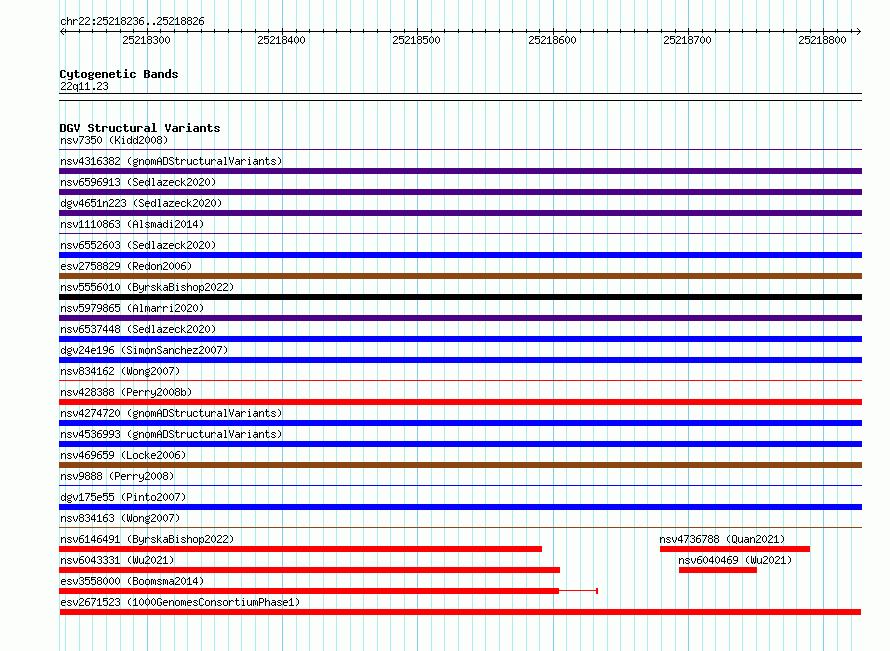890x651 pixels.
Task: Click variant label esv2671523 (1000GenomesConsortiumPhase1)
Action: tap(180, 602)
